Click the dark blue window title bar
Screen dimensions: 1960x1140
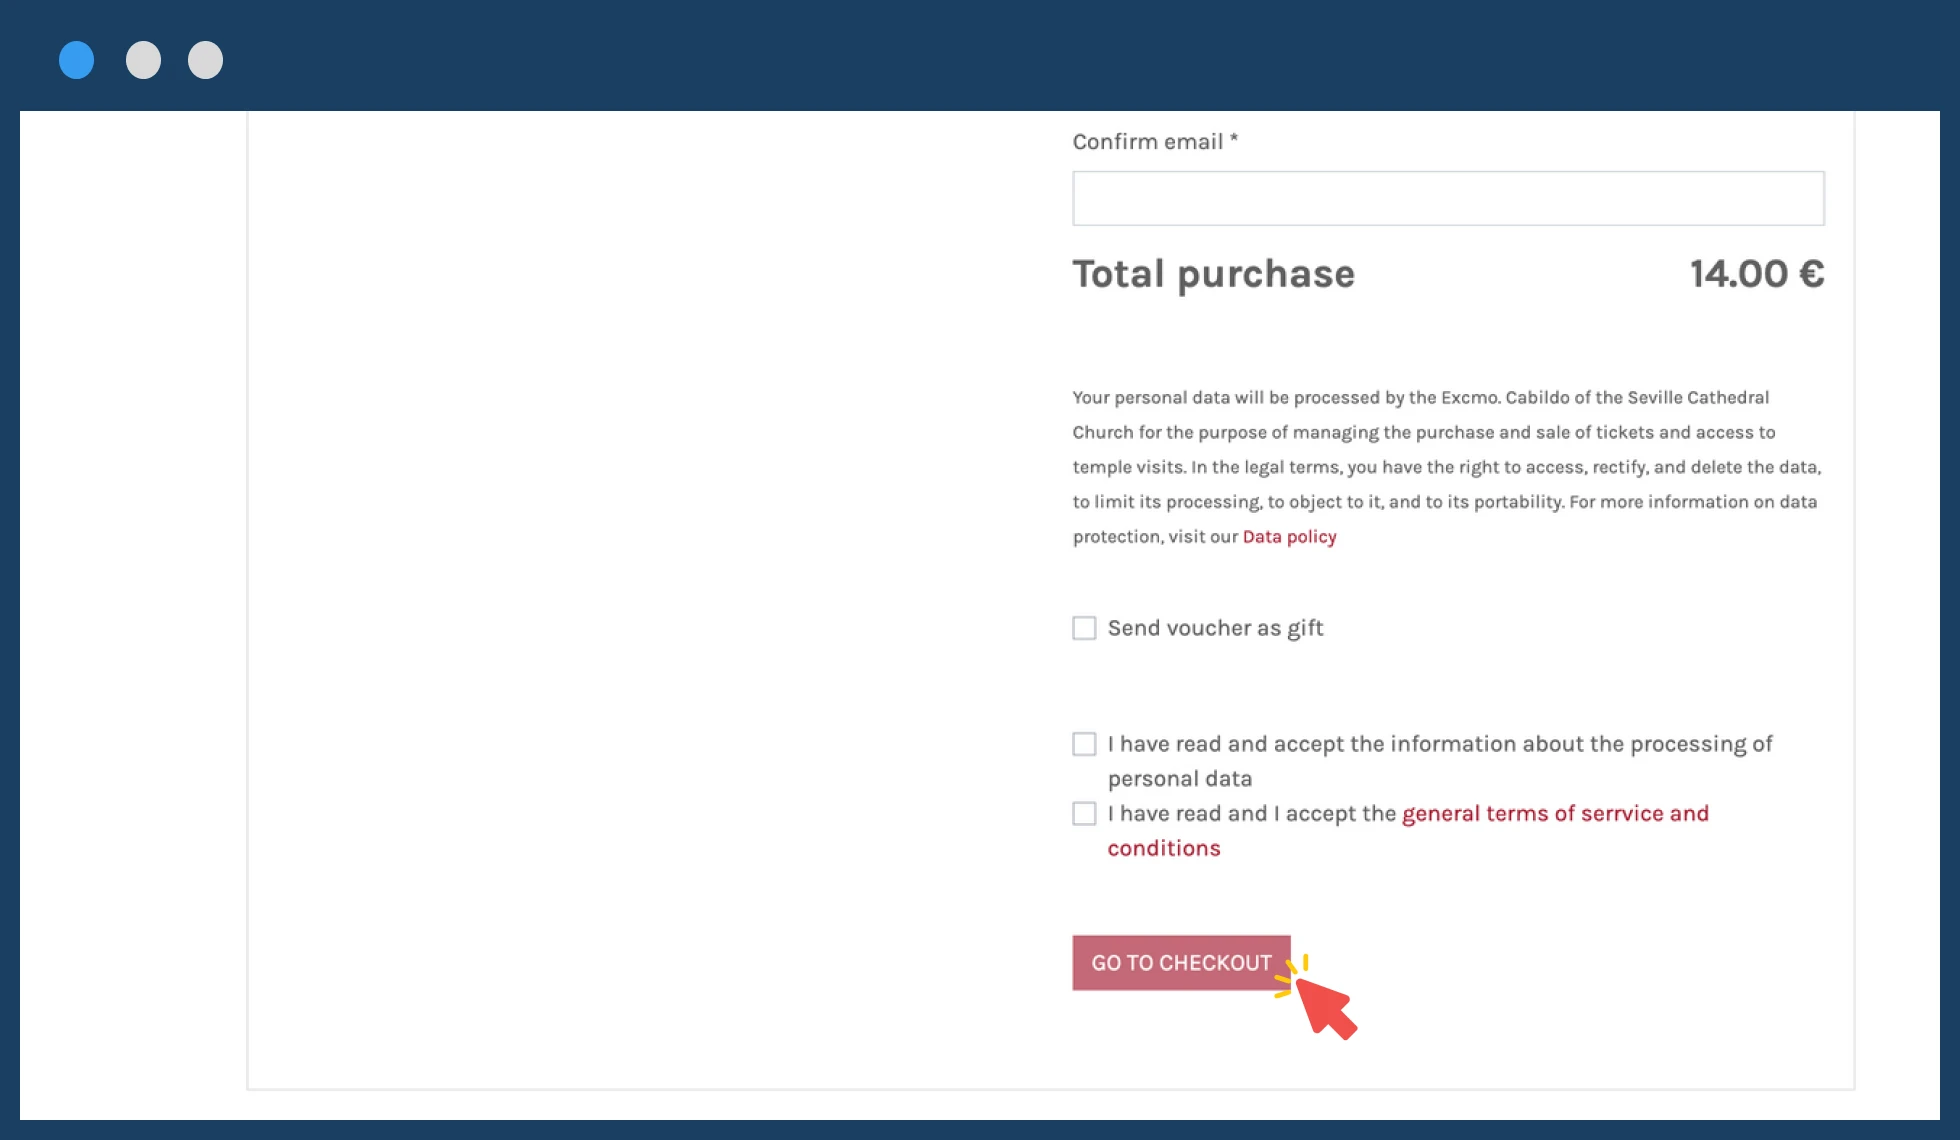(1000, 55)
